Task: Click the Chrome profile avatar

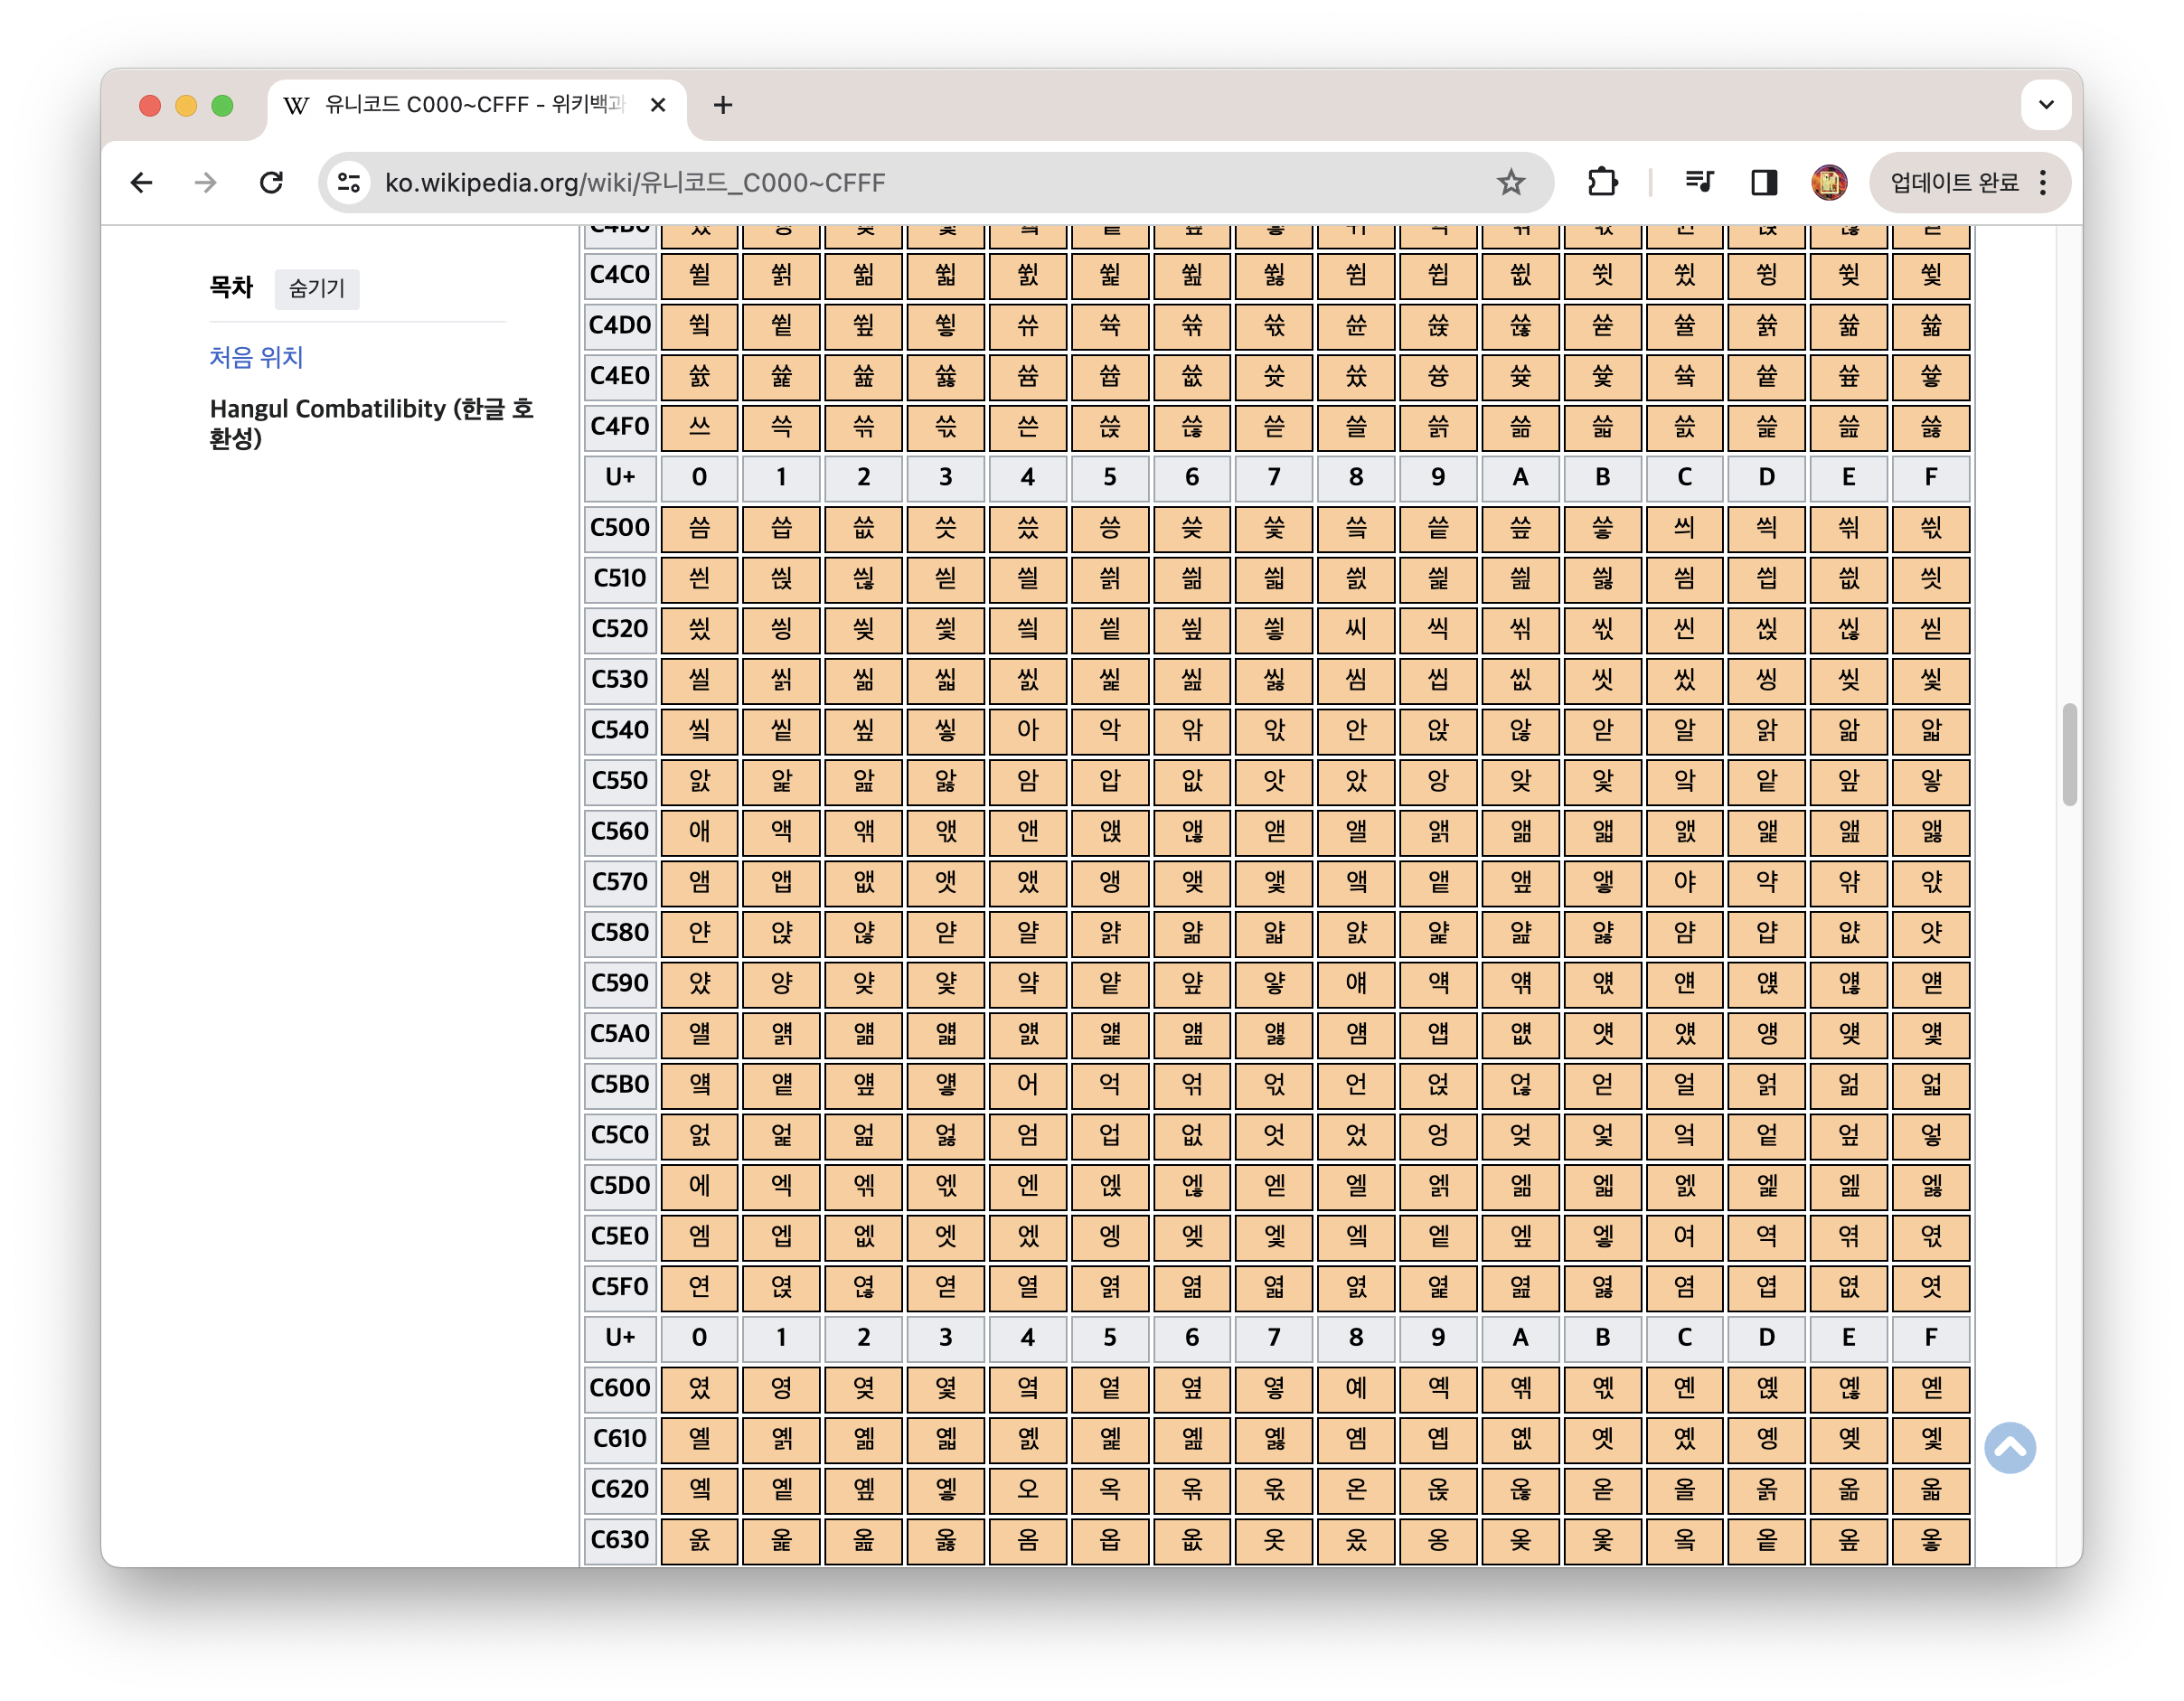Action: [1829, 182]
